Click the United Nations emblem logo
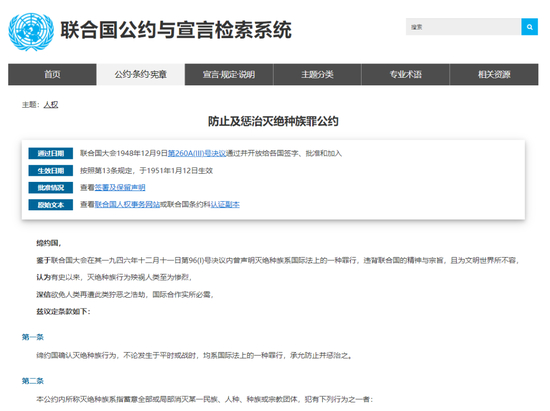This screenshot has width=550, height=411. coord(31,32)
